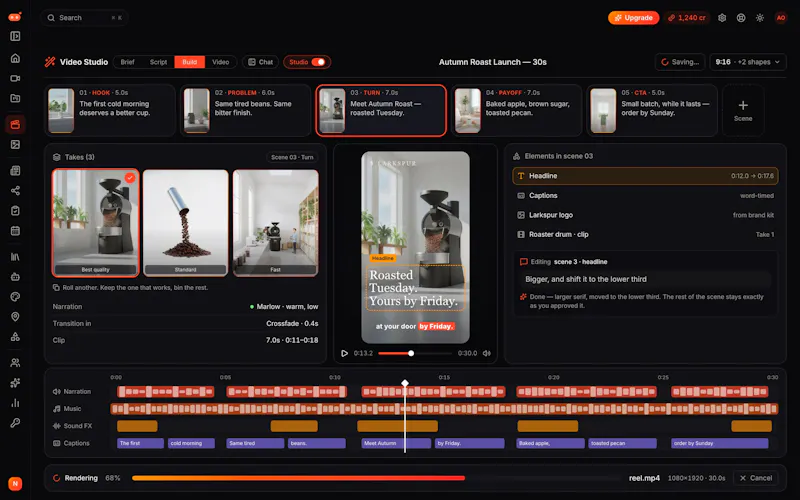Select scene 01 Hook card
This screenshot has height=500, width=800.
tap(110, 111)
